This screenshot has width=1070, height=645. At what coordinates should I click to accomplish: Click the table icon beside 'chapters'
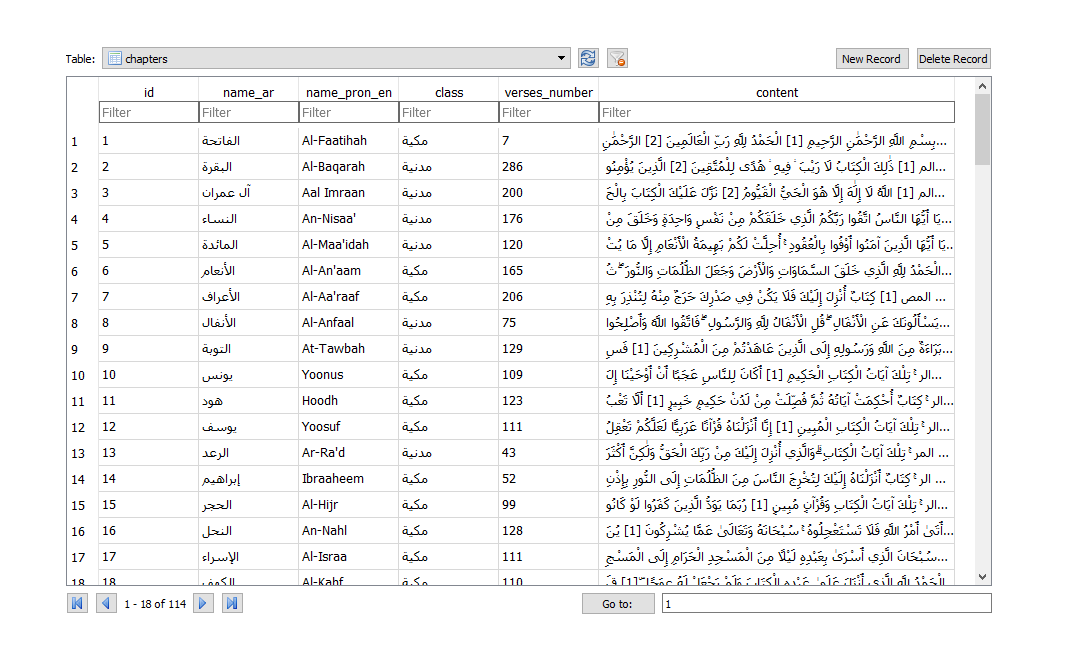point(115,58)
